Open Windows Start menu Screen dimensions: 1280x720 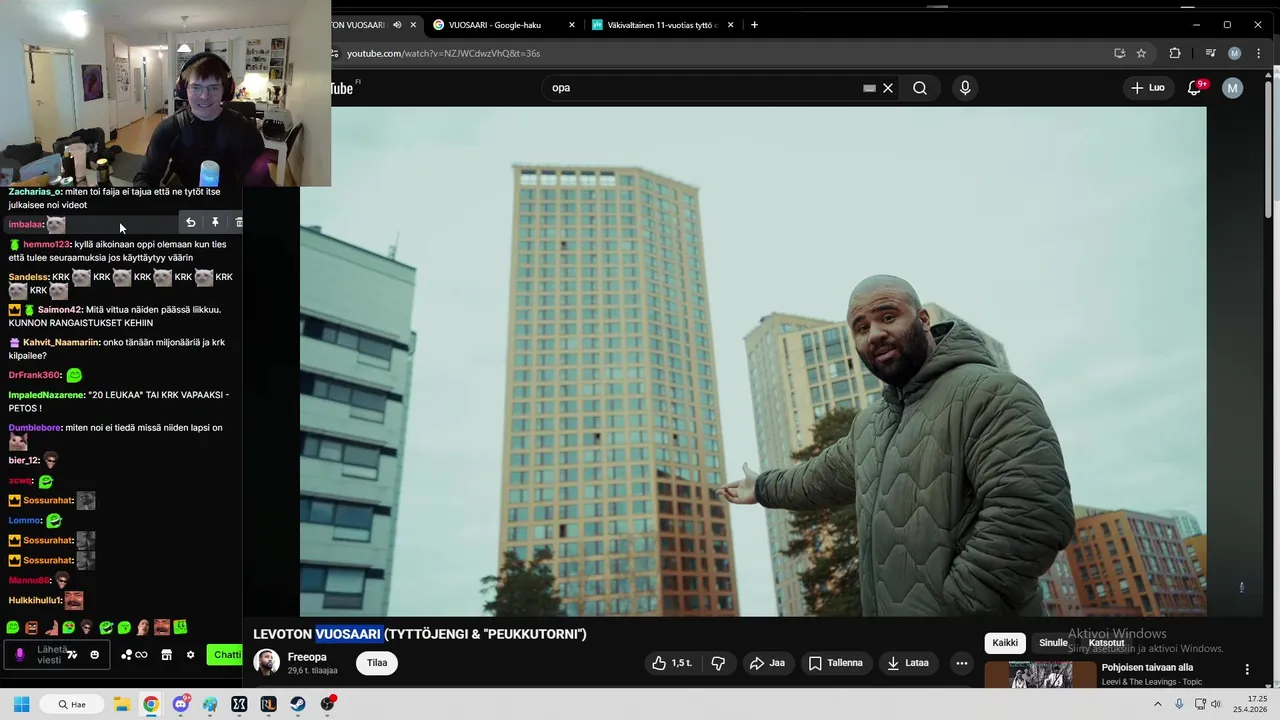tap(21, 704)
